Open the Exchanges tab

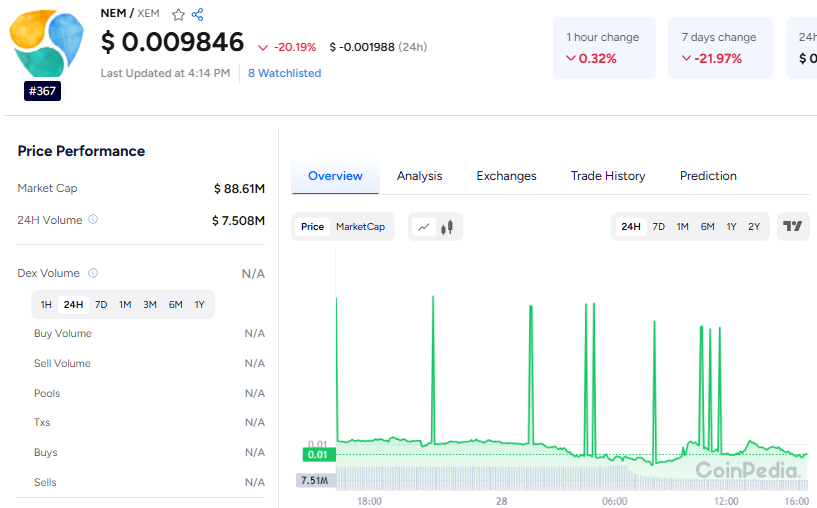506,176
